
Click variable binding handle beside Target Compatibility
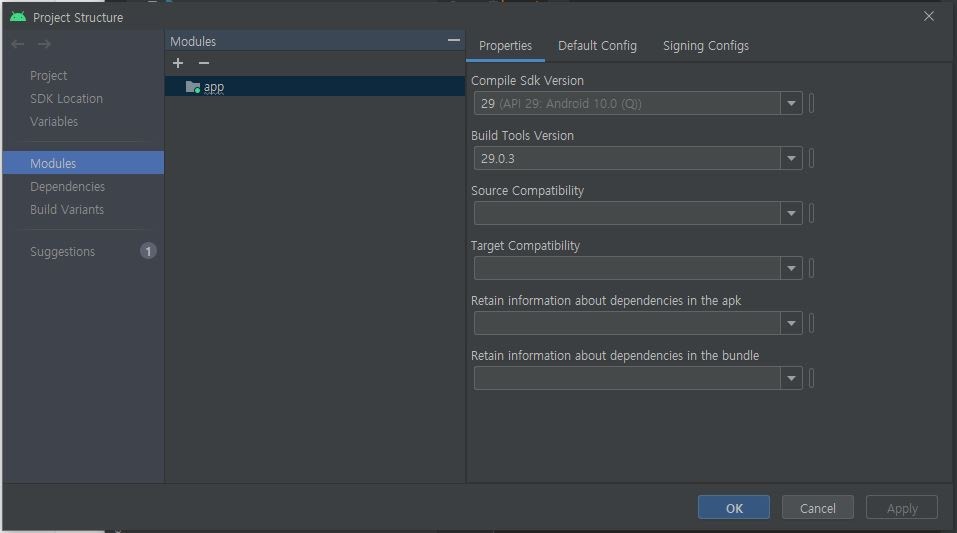pos(811,268)
